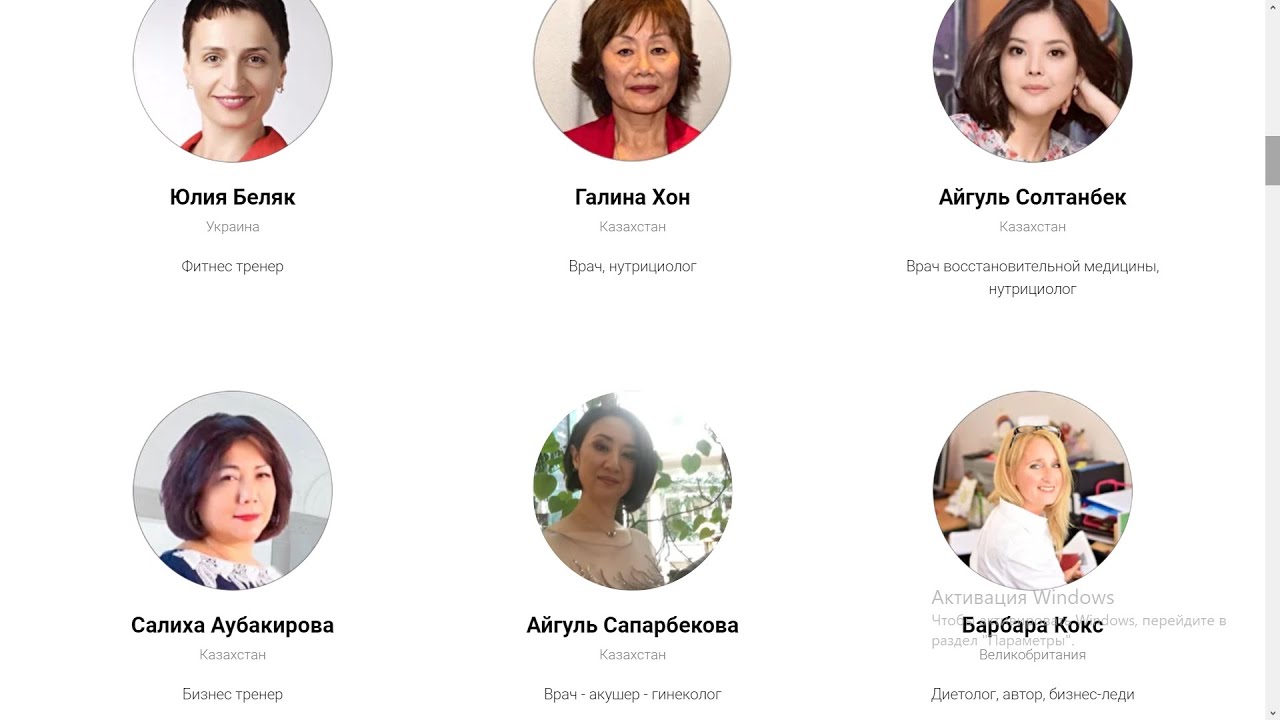Select Айгуль Солтанбек's round portrait
Viewport: 1280px width, 720px height.
(x=1033, y=70)
